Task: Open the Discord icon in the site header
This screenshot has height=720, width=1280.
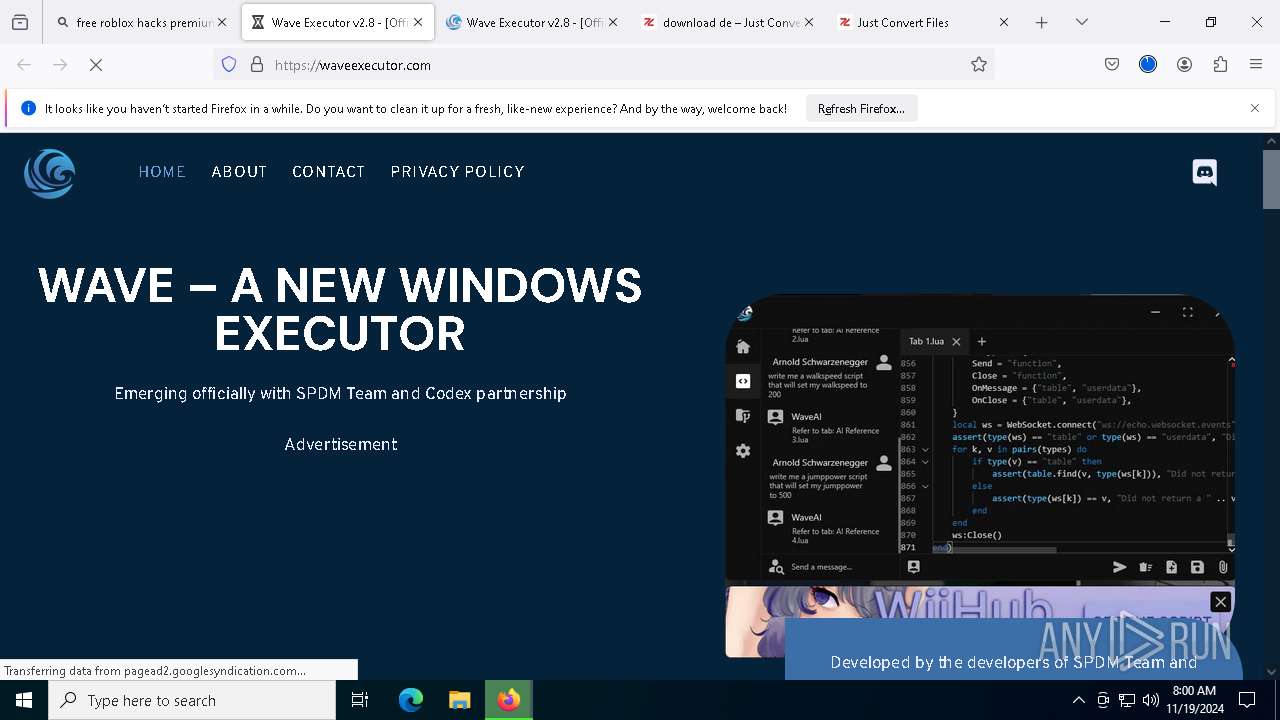Action: 1205,172
